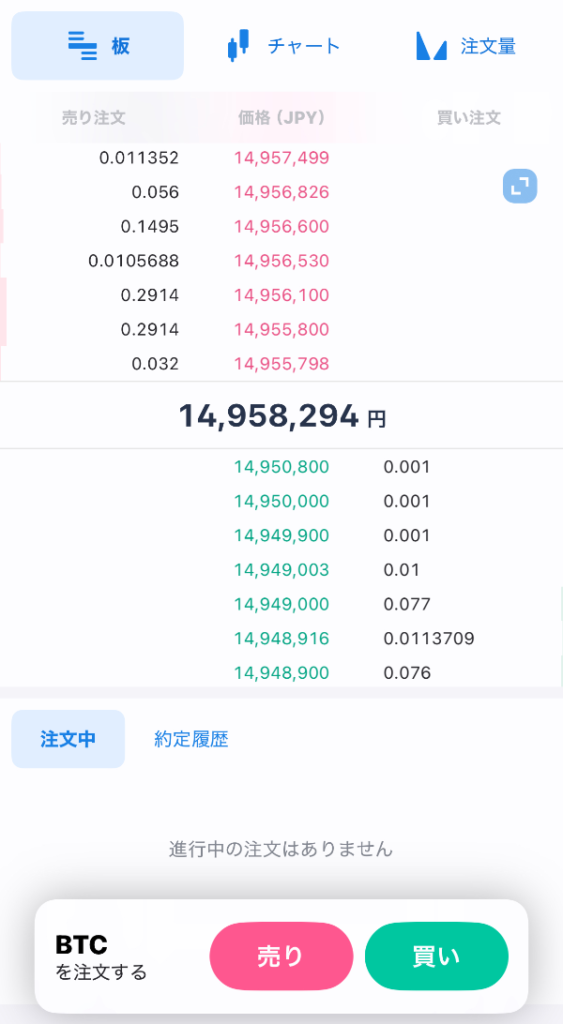Pick ask price 14,956,530 row
Screen dimensions: 563x1024
click(282, 261)
